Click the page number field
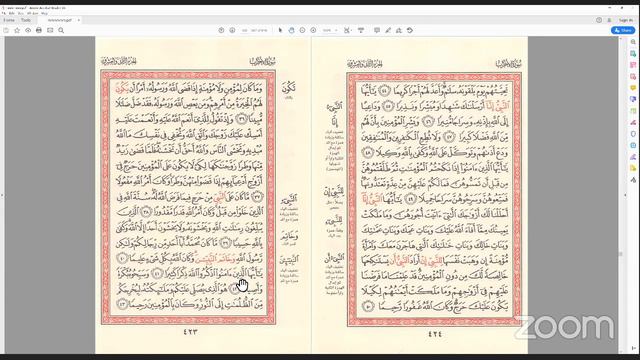 245,30
